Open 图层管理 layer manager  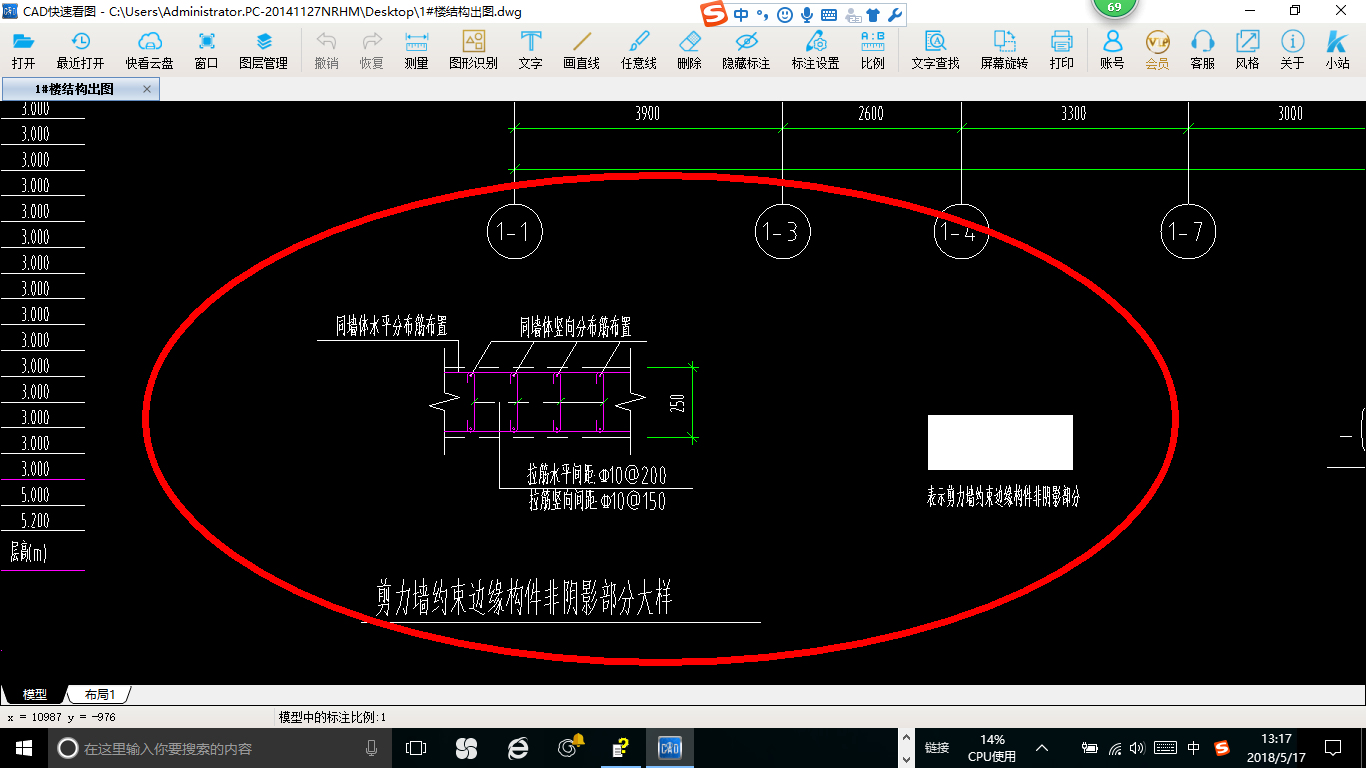click(263, 50)
